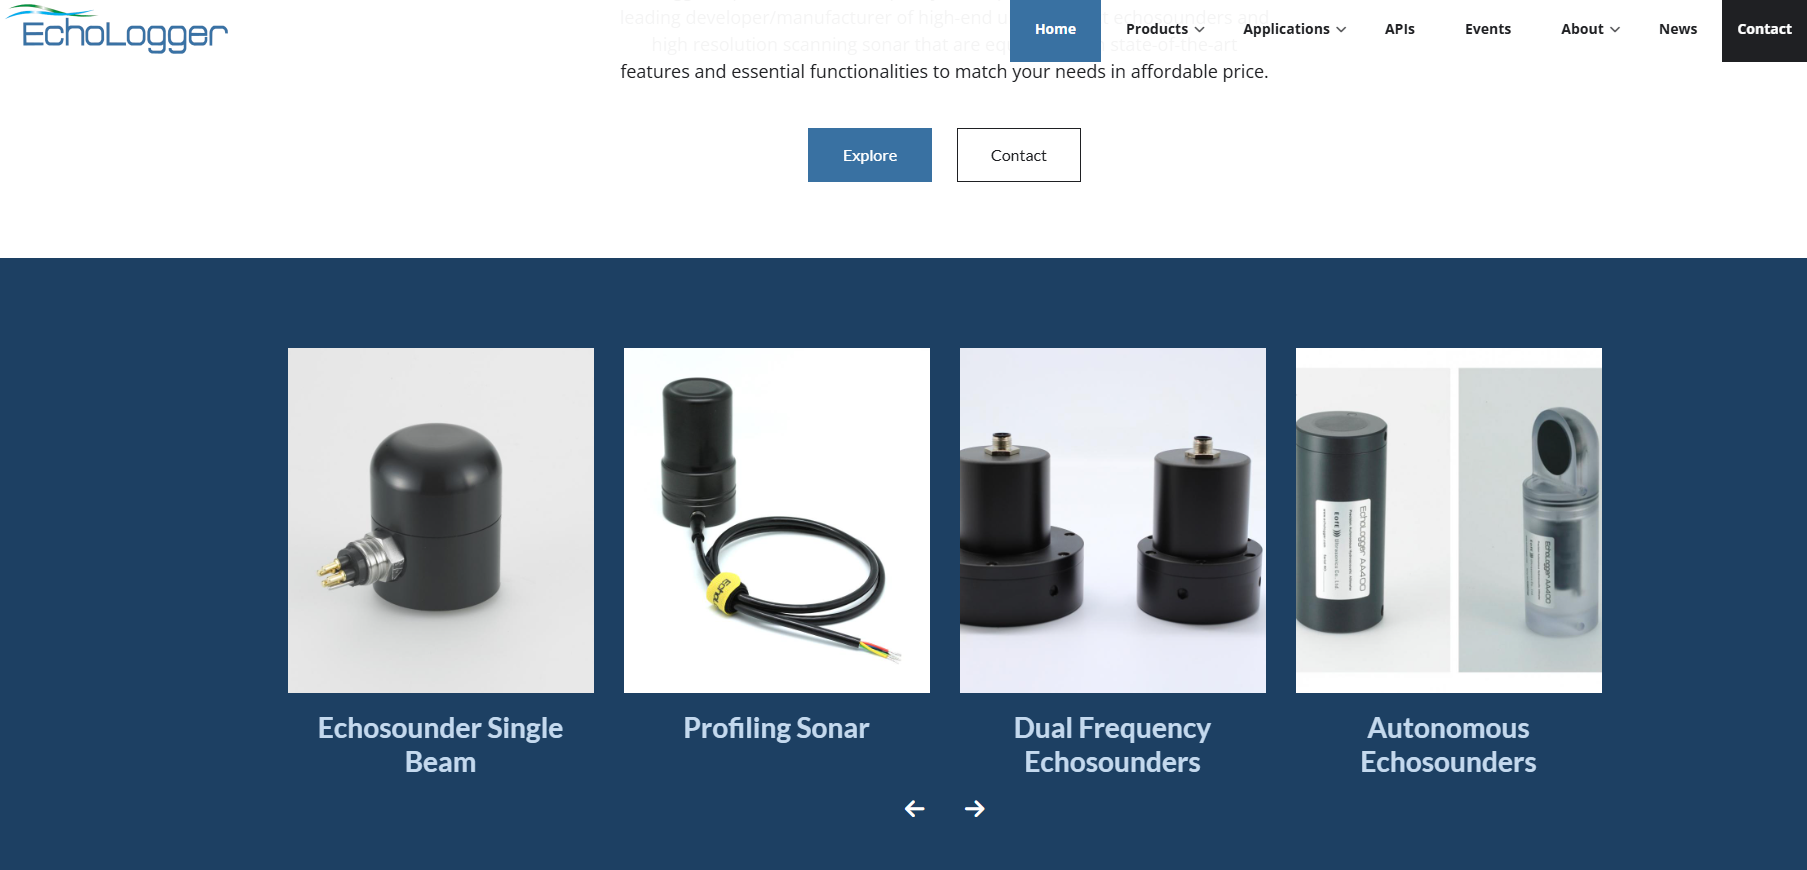1807x870 pixels.
Task: Go to the Events page
Action: point(1487,29)
